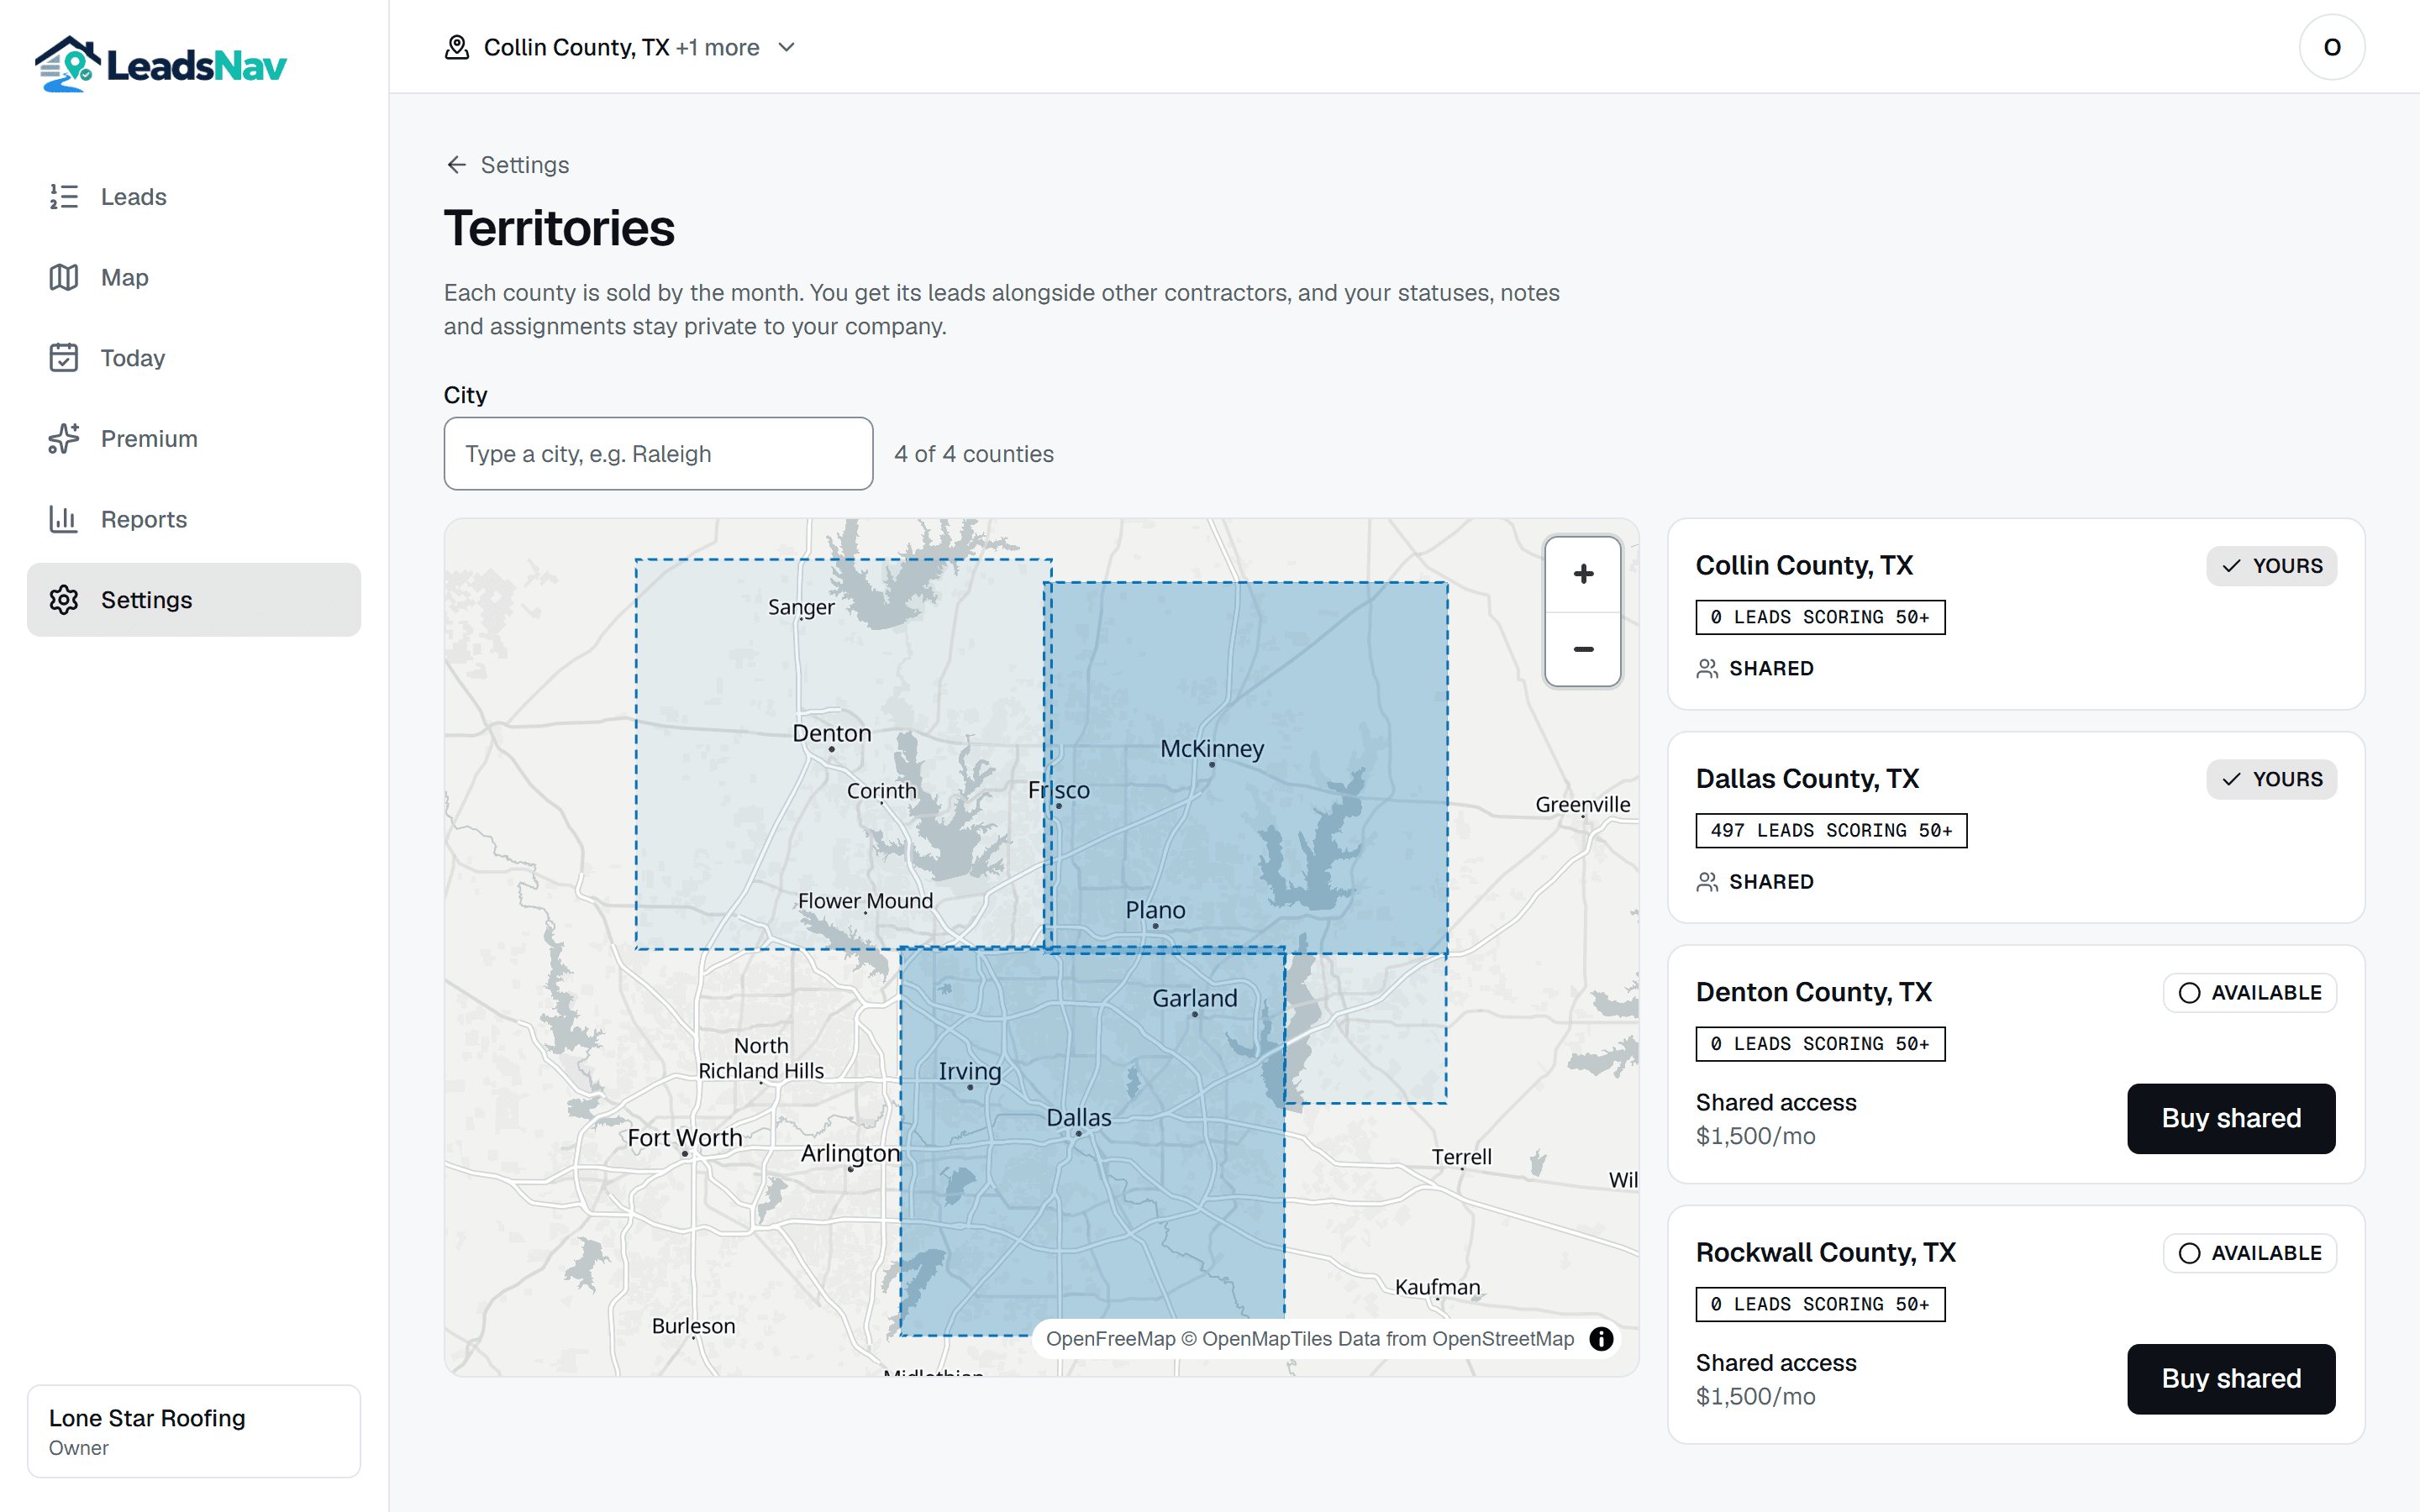The height and width of the screenshot is (1512, 2420).
Task: Click the Denton County, TX card title
Action: coord(1814,992)
